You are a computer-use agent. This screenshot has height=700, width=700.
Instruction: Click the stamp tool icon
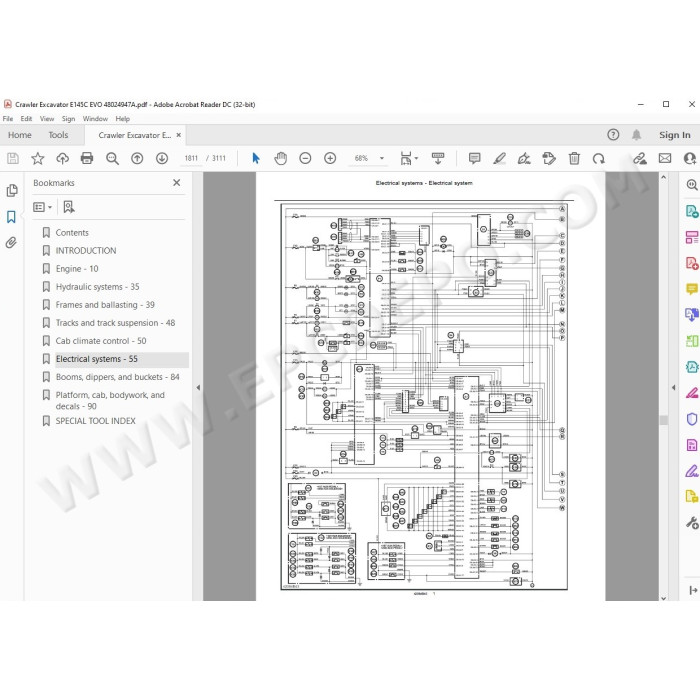click(549, 158)
